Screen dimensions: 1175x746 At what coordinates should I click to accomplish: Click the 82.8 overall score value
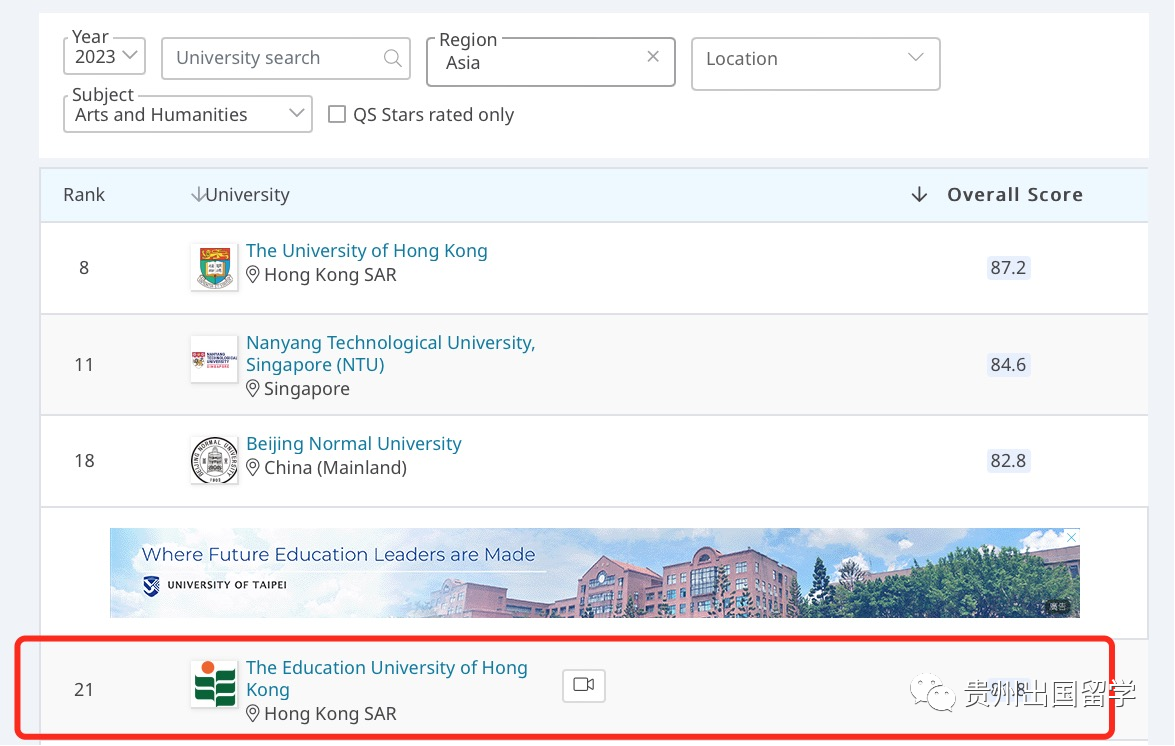coord(1008,461)
